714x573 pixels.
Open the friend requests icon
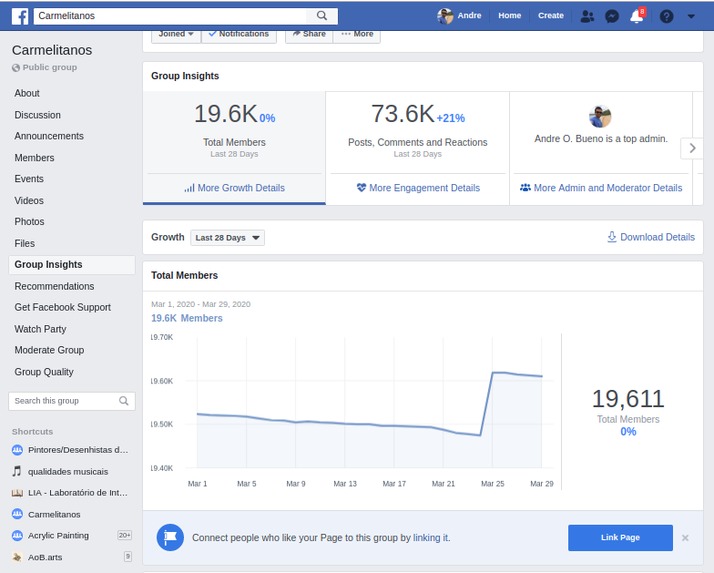click(587, 16)
